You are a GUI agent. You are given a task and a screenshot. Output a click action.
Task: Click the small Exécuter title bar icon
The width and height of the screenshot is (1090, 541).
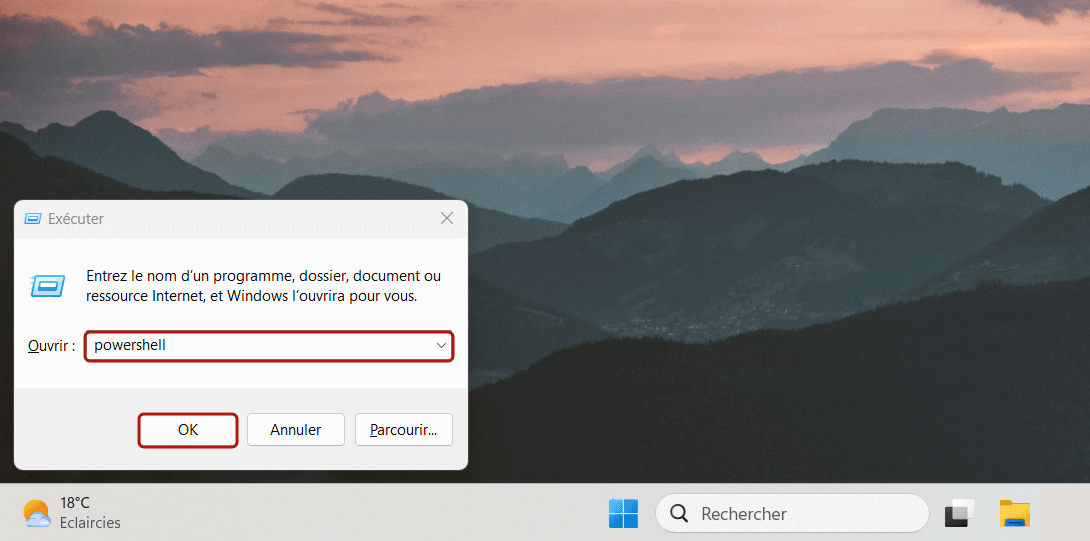(x=33, y=219)
